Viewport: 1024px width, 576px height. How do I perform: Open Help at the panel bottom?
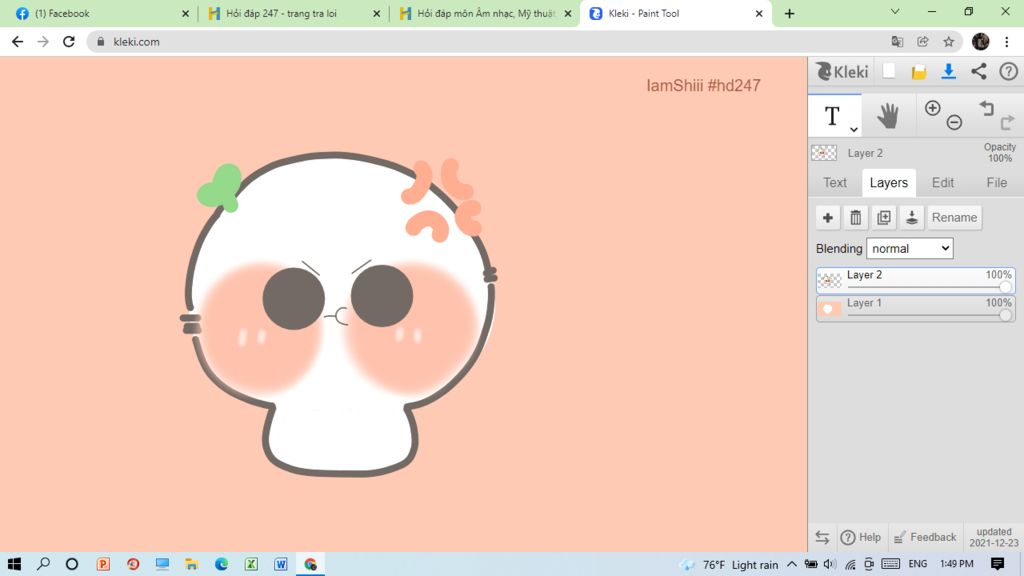[861, 537]
